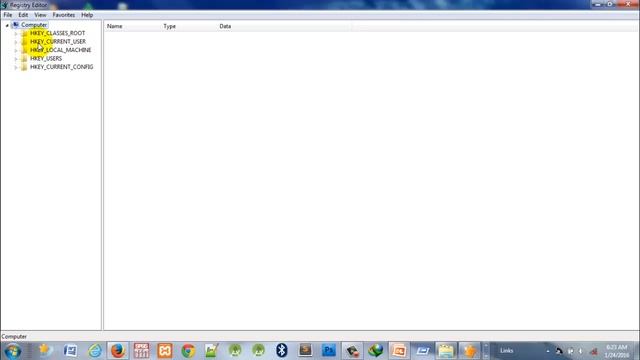Click the Computer icon in tree
The image size is (640, 360).
16,25
